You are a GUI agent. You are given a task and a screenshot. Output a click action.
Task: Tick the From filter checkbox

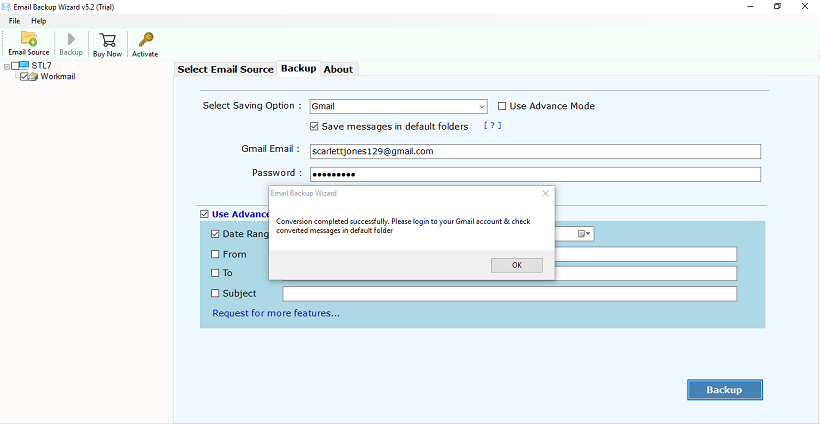[x=215, y=254]
